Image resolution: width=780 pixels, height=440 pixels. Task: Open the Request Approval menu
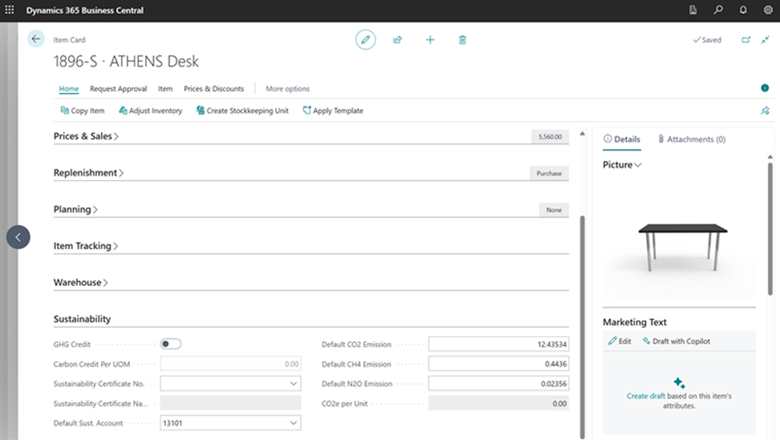point(118,88)
